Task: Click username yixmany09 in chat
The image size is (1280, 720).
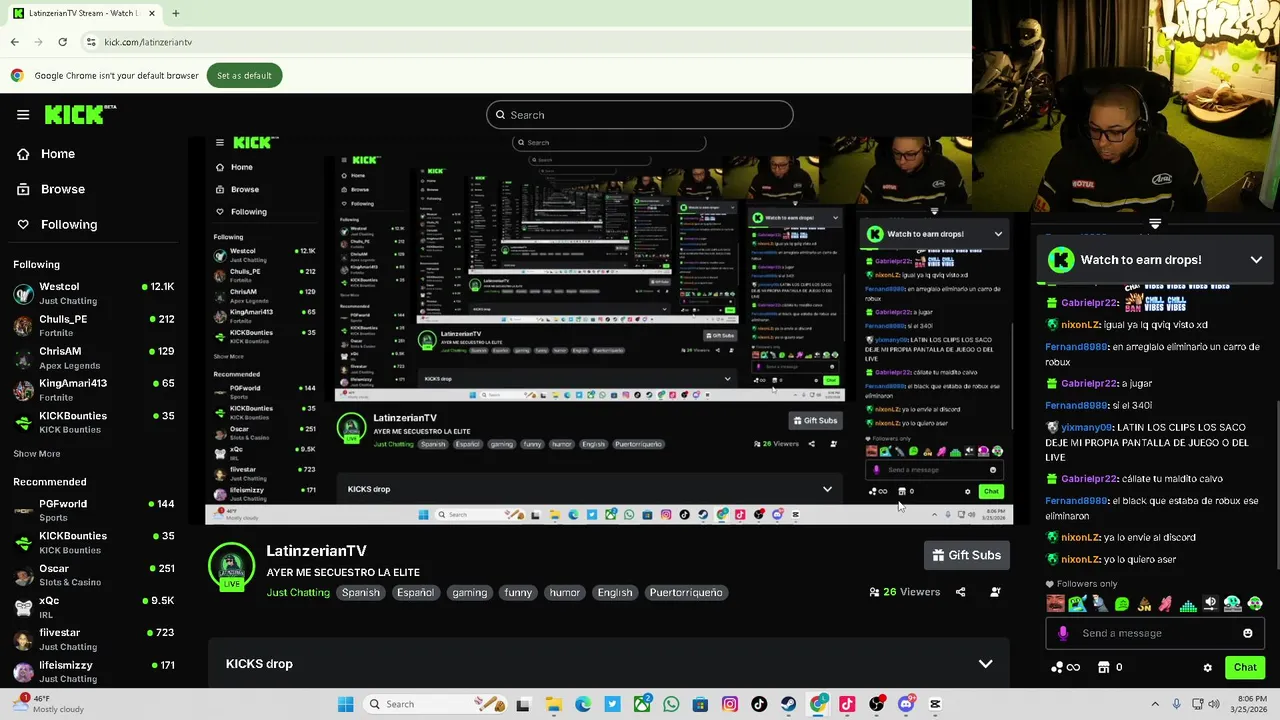Action: click(1088, 427)
